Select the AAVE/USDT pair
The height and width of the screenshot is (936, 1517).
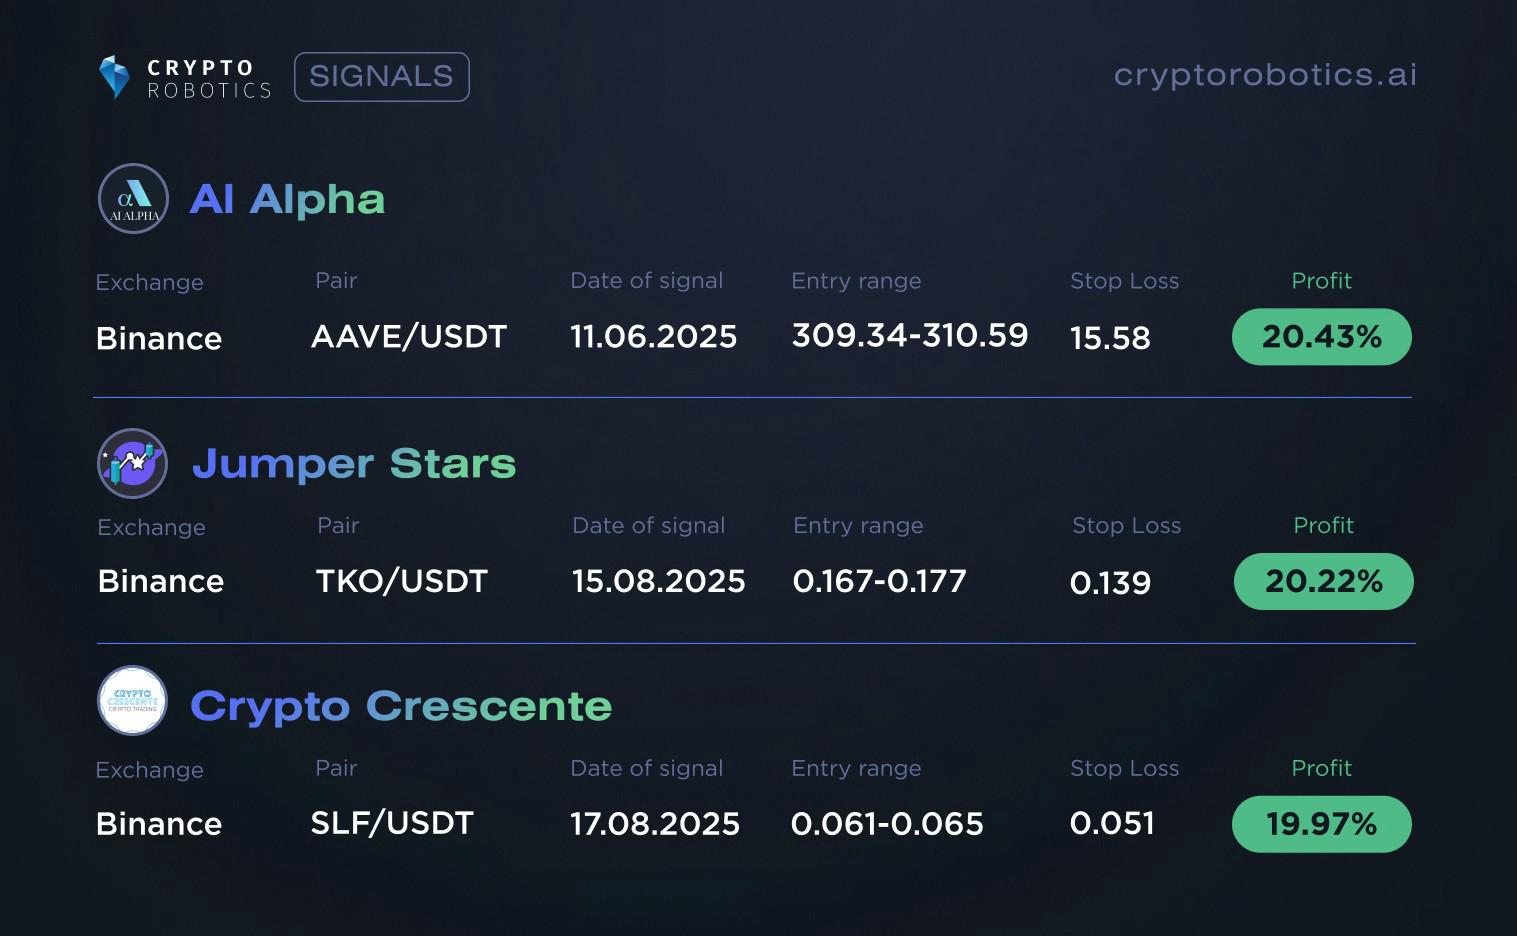(409, 337)
